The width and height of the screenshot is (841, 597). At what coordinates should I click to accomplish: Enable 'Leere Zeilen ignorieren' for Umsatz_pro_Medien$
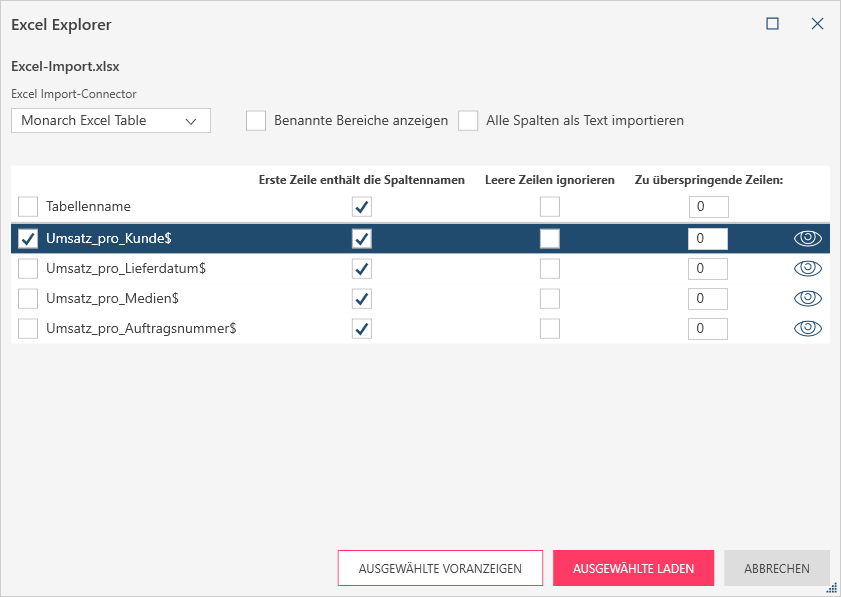pyautogui.click(x=550, y=299)
